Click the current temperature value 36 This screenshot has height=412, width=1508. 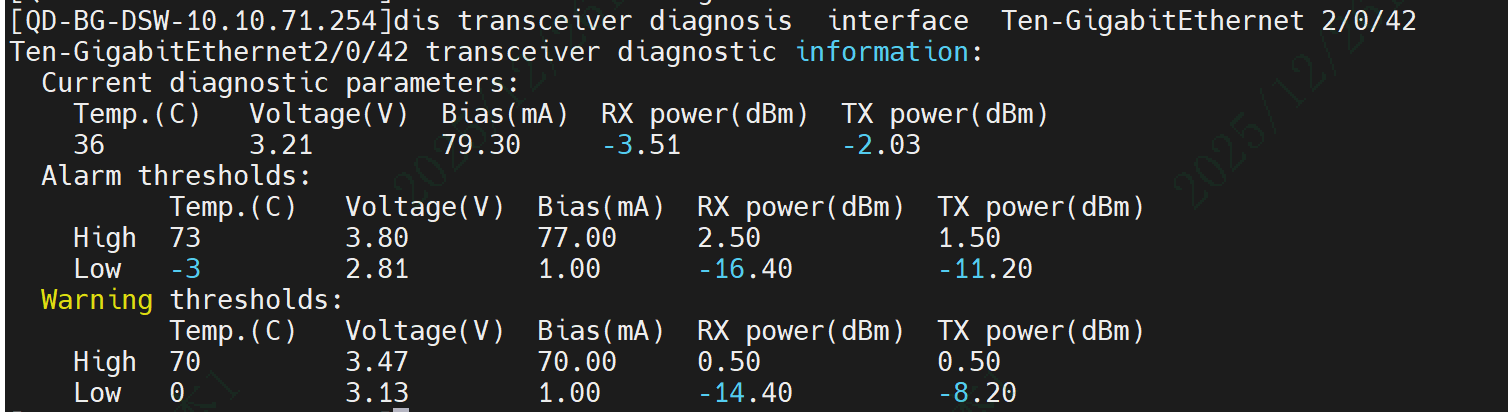89,145
